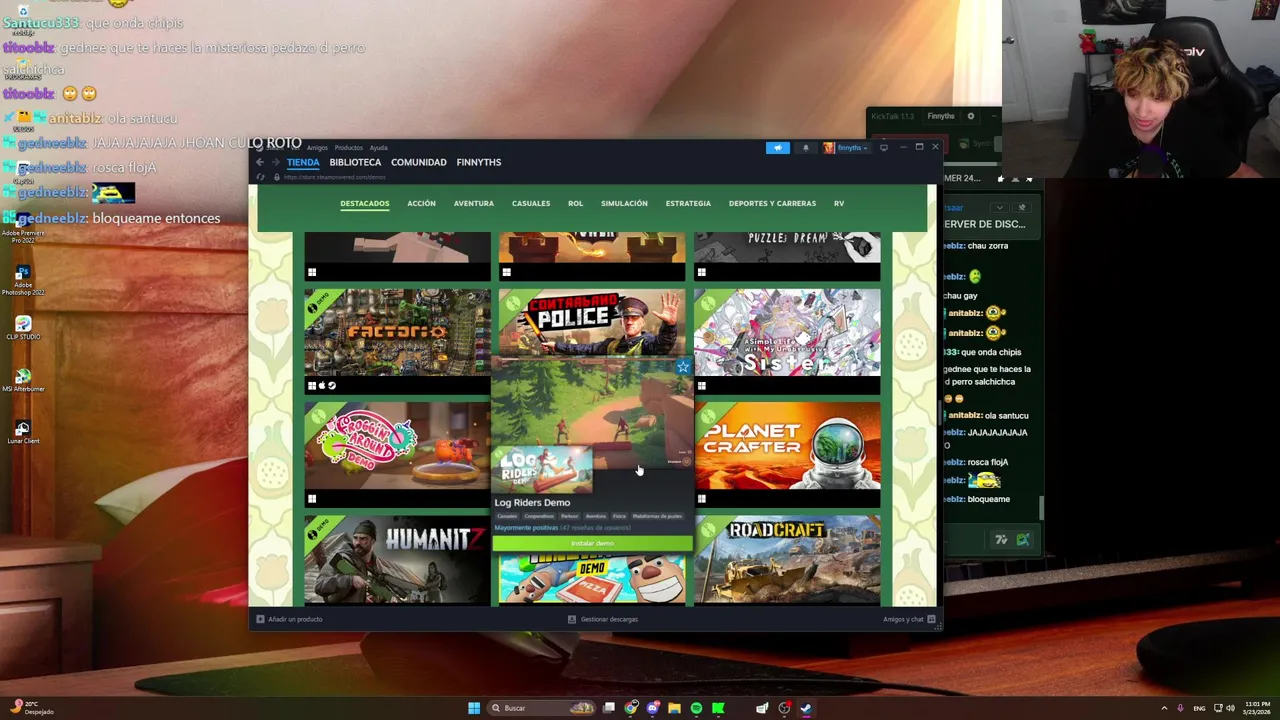Click Añadir un producto
1280x720 pixels.
click(289, 619)
